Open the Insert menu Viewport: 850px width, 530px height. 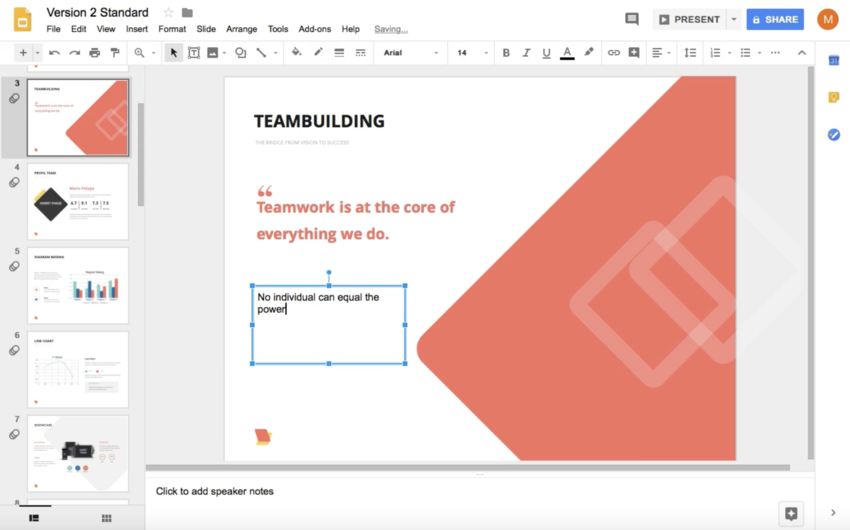[x=137, y=29]
